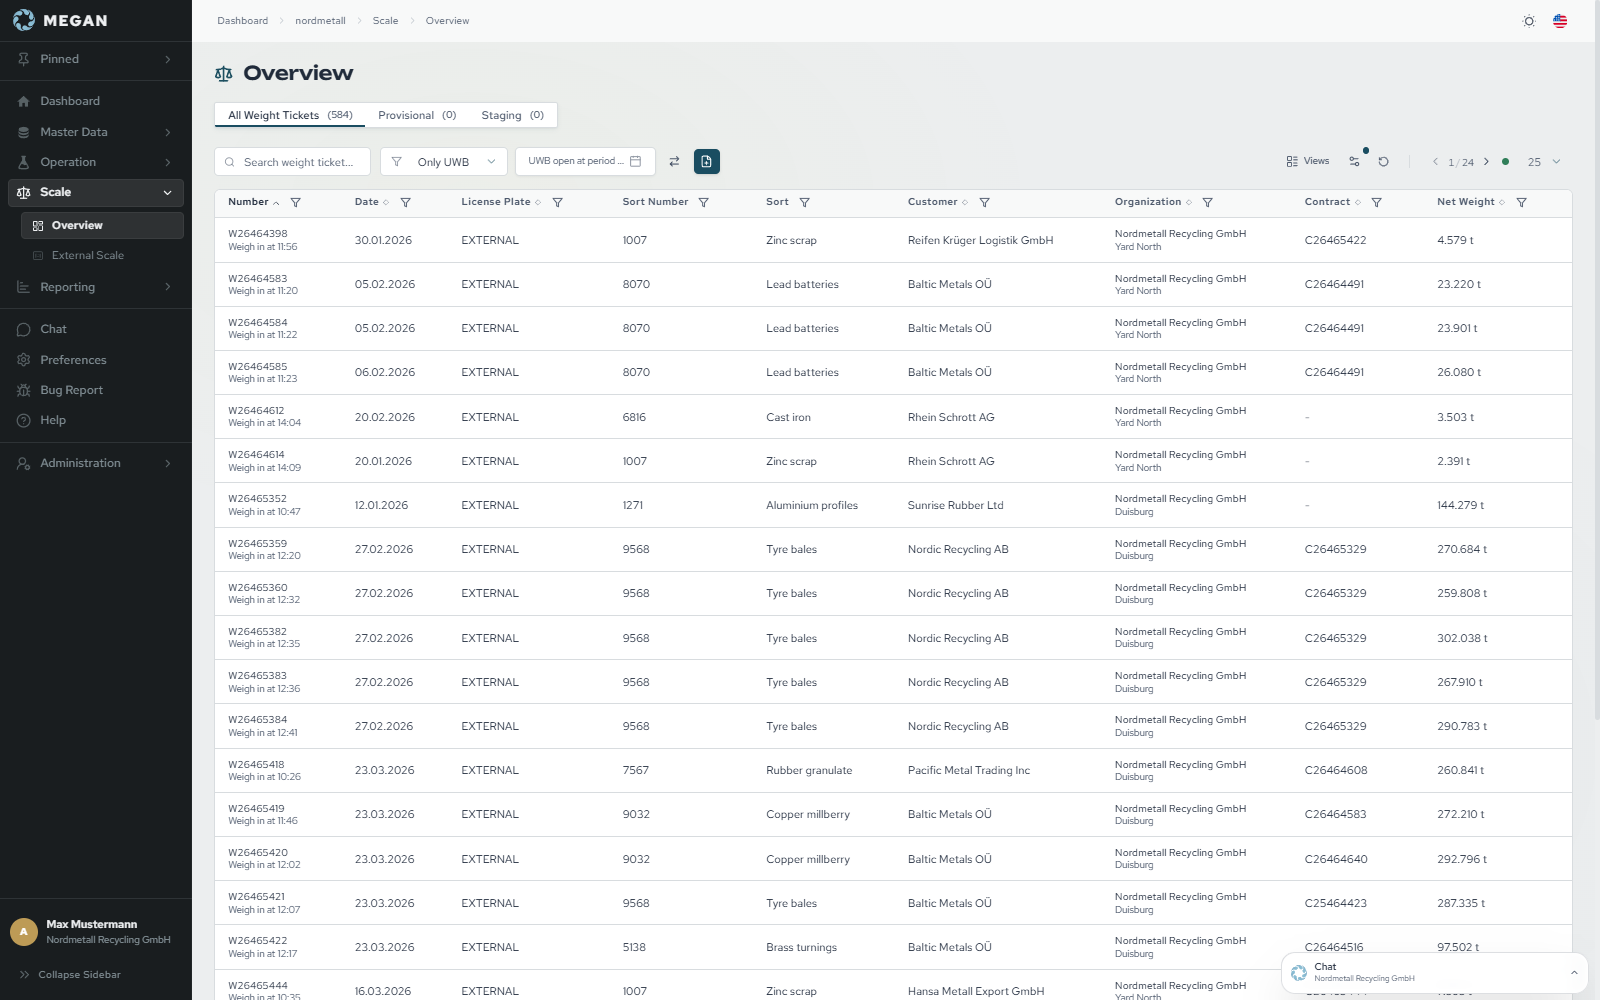This screenshot has height=1000, width=1600.
Task: Go to next page arrow
Action: click(1486, 161)
